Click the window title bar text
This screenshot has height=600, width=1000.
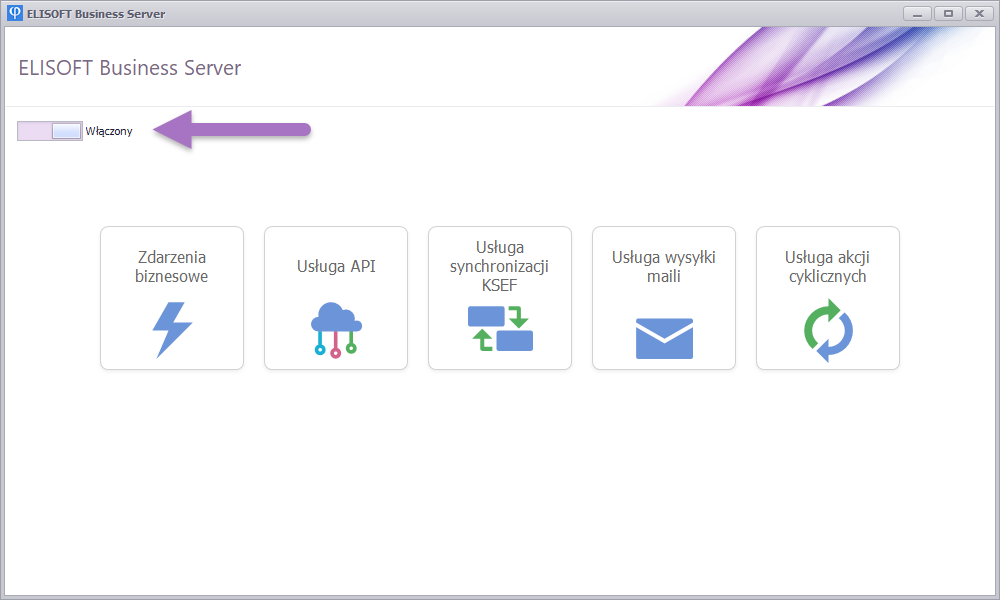[x=96, y=14]
